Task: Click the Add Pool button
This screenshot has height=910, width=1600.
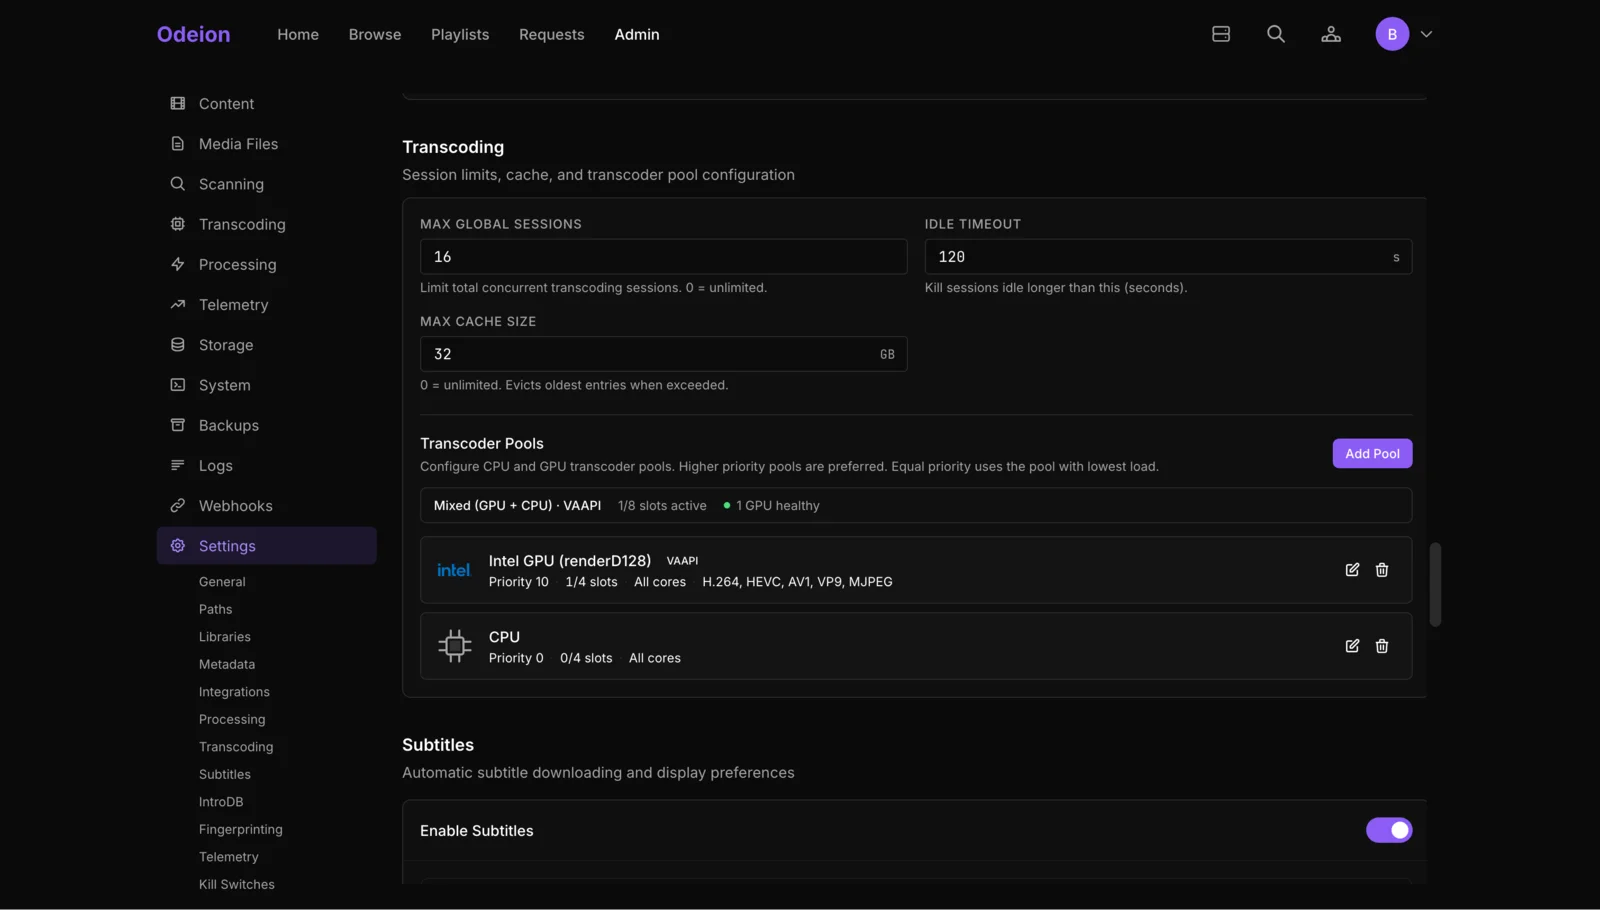Action: [x=1372, y=453]
